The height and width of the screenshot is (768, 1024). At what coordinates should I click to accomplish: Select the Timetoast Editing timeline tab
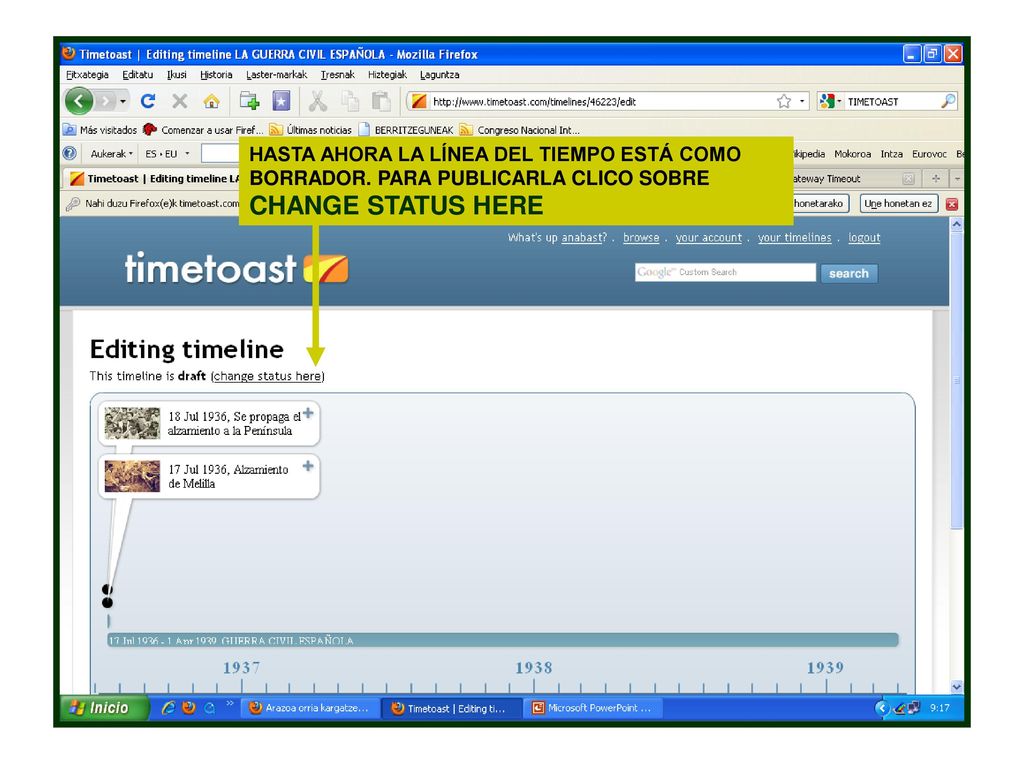(x=153, y=178)
